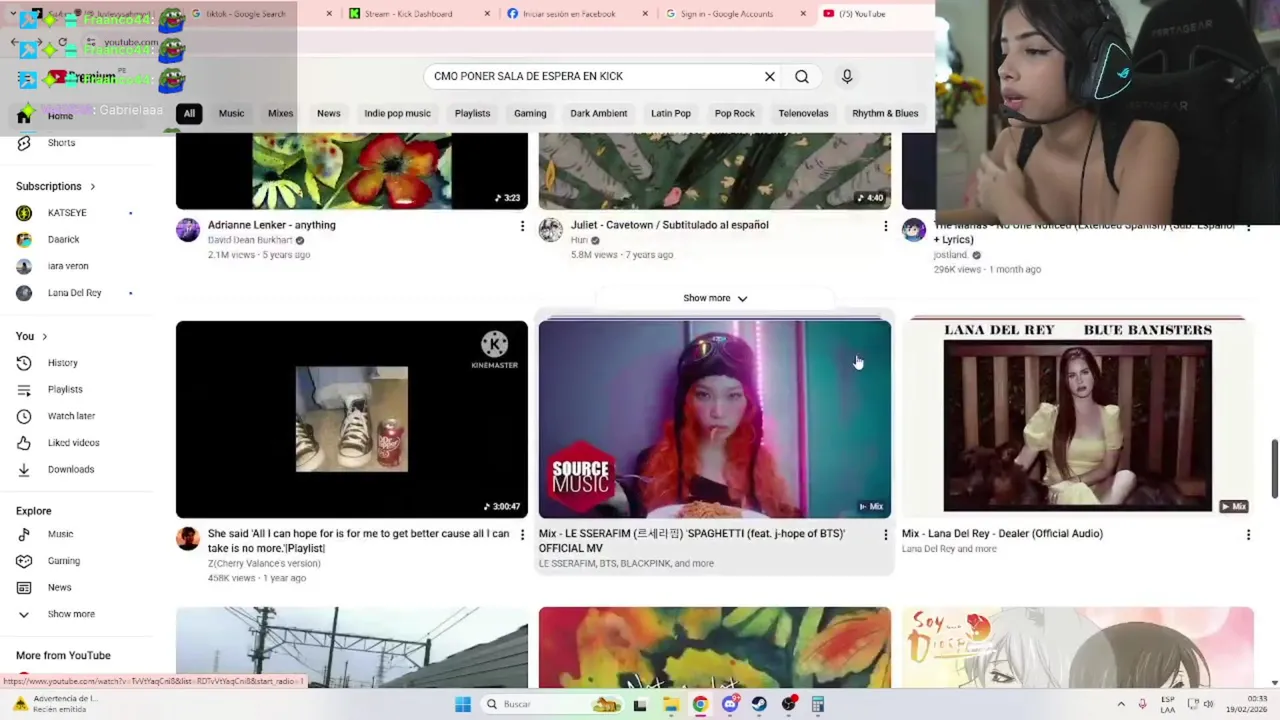Screen dimensions: 1280x720
Task: Show hidden system tray icons
Action: tap(1120, 704)
